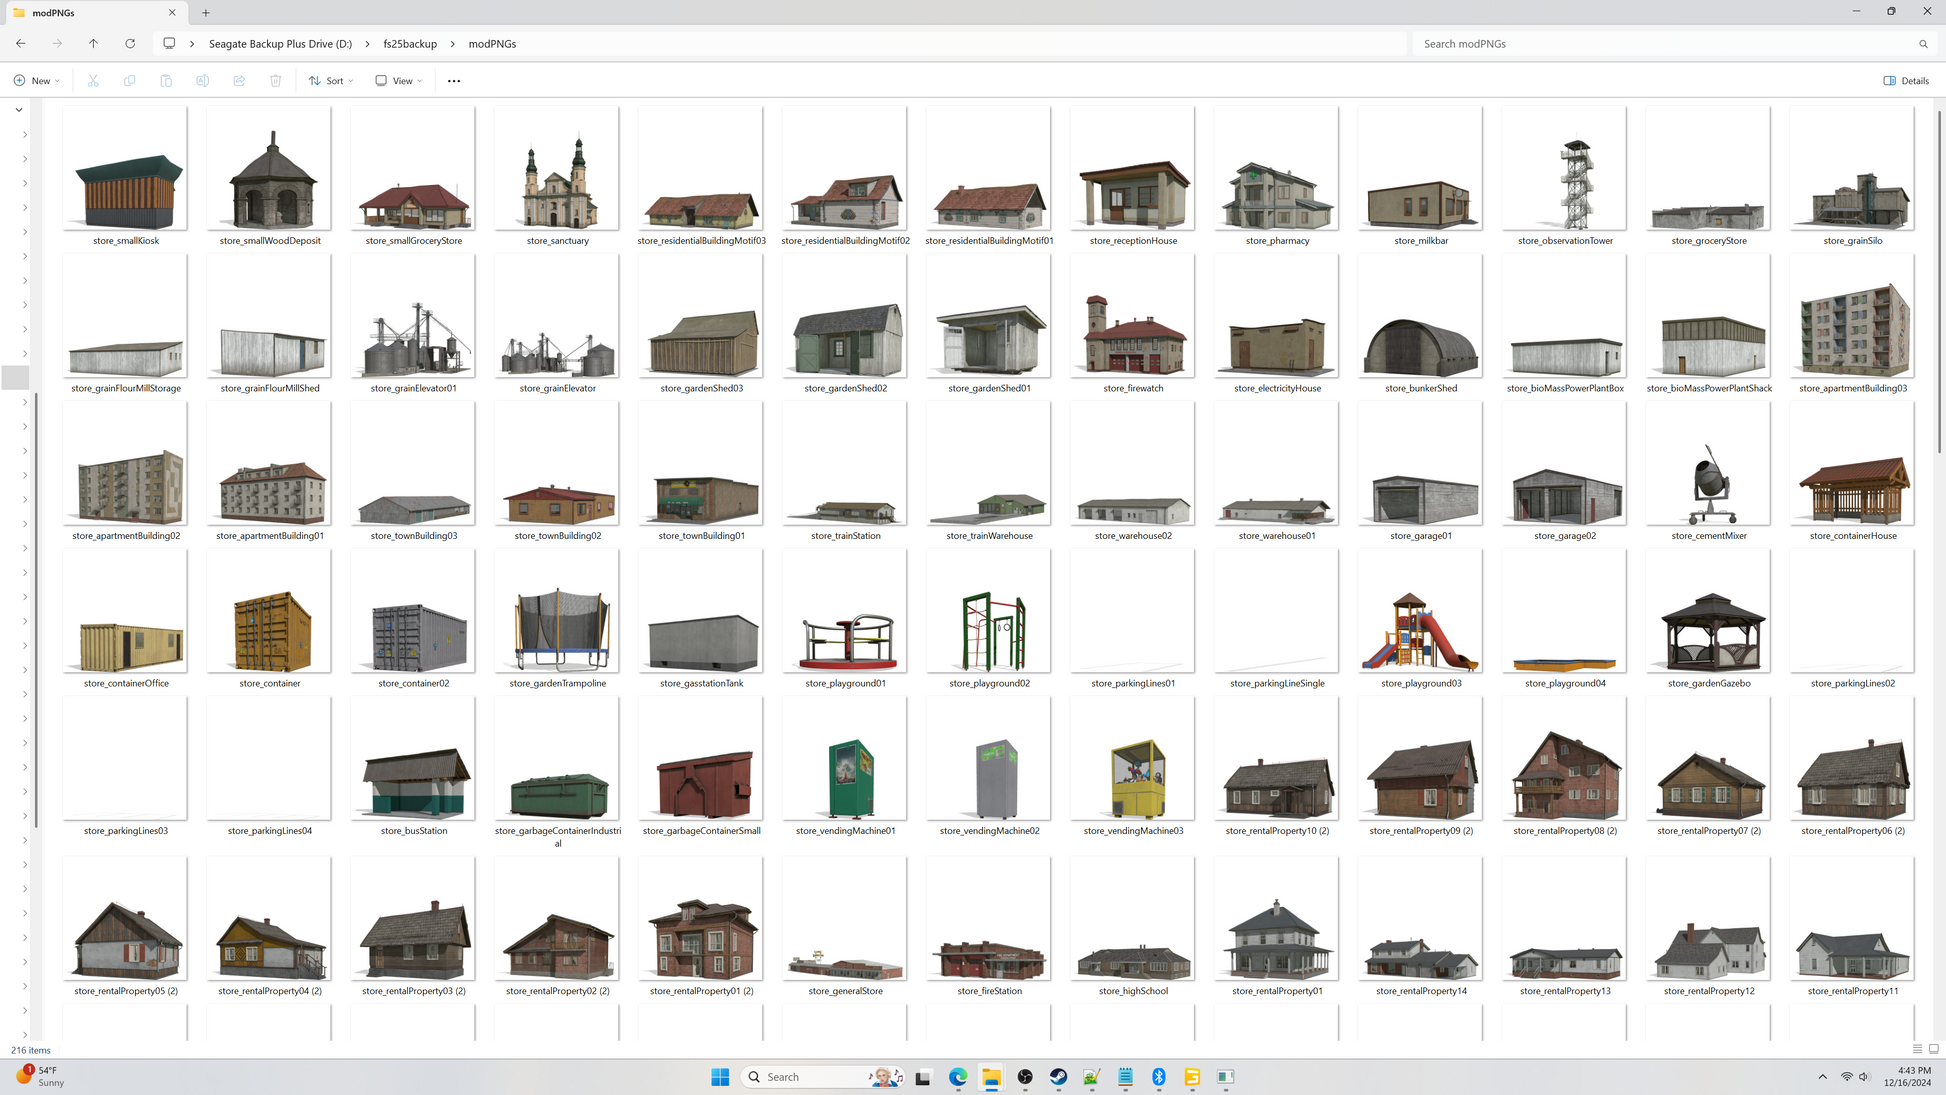Switch to details list view in status bar

click(1917, 1049)
